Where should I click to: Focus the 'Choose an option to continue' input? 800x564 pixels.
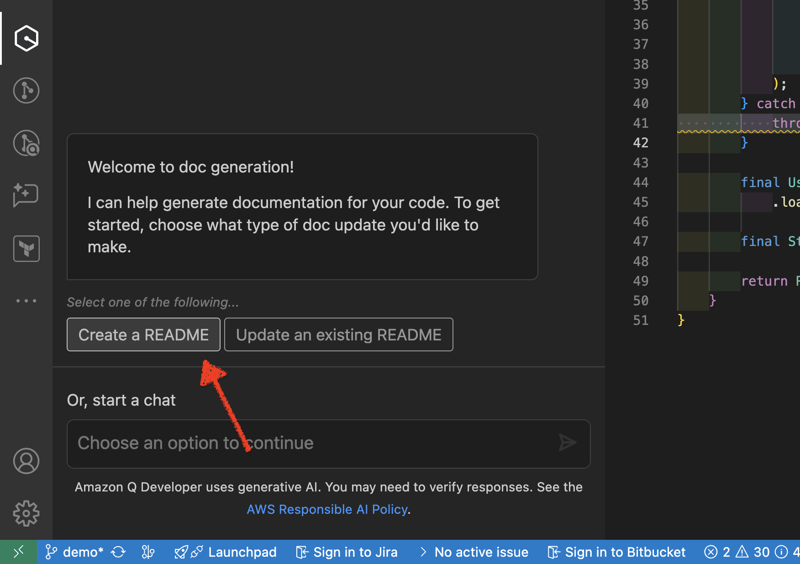[329, 444]
